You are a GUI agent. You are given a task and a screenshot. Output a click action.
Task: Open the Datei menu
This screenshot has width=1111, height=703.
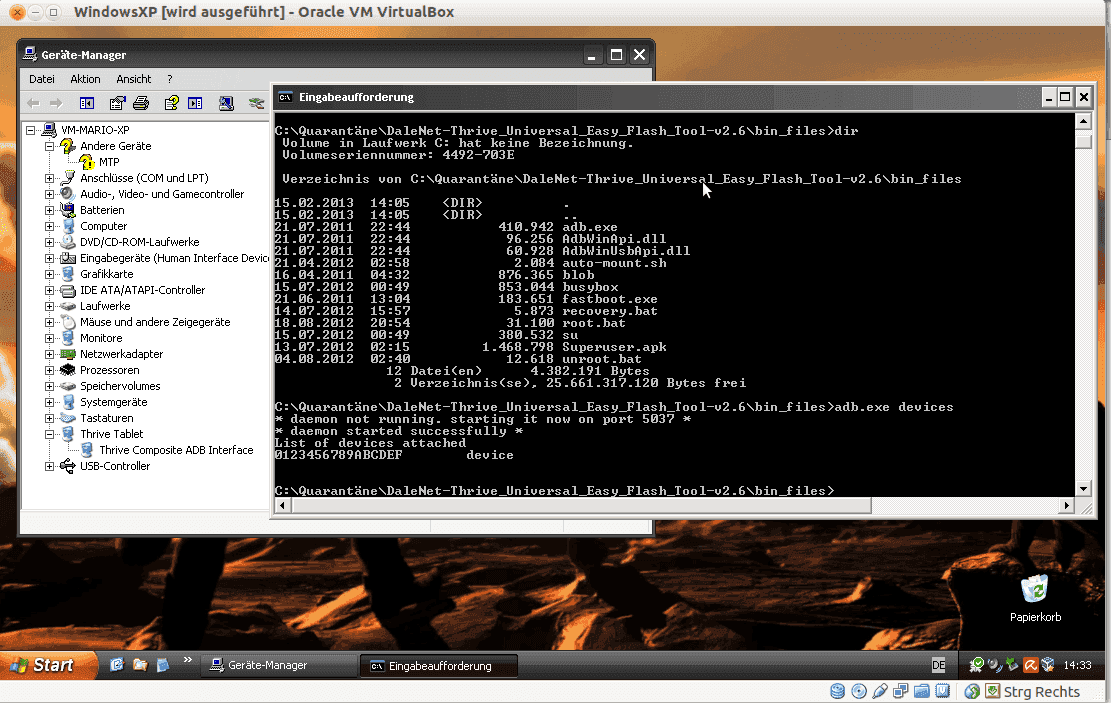tap(42, 79)
